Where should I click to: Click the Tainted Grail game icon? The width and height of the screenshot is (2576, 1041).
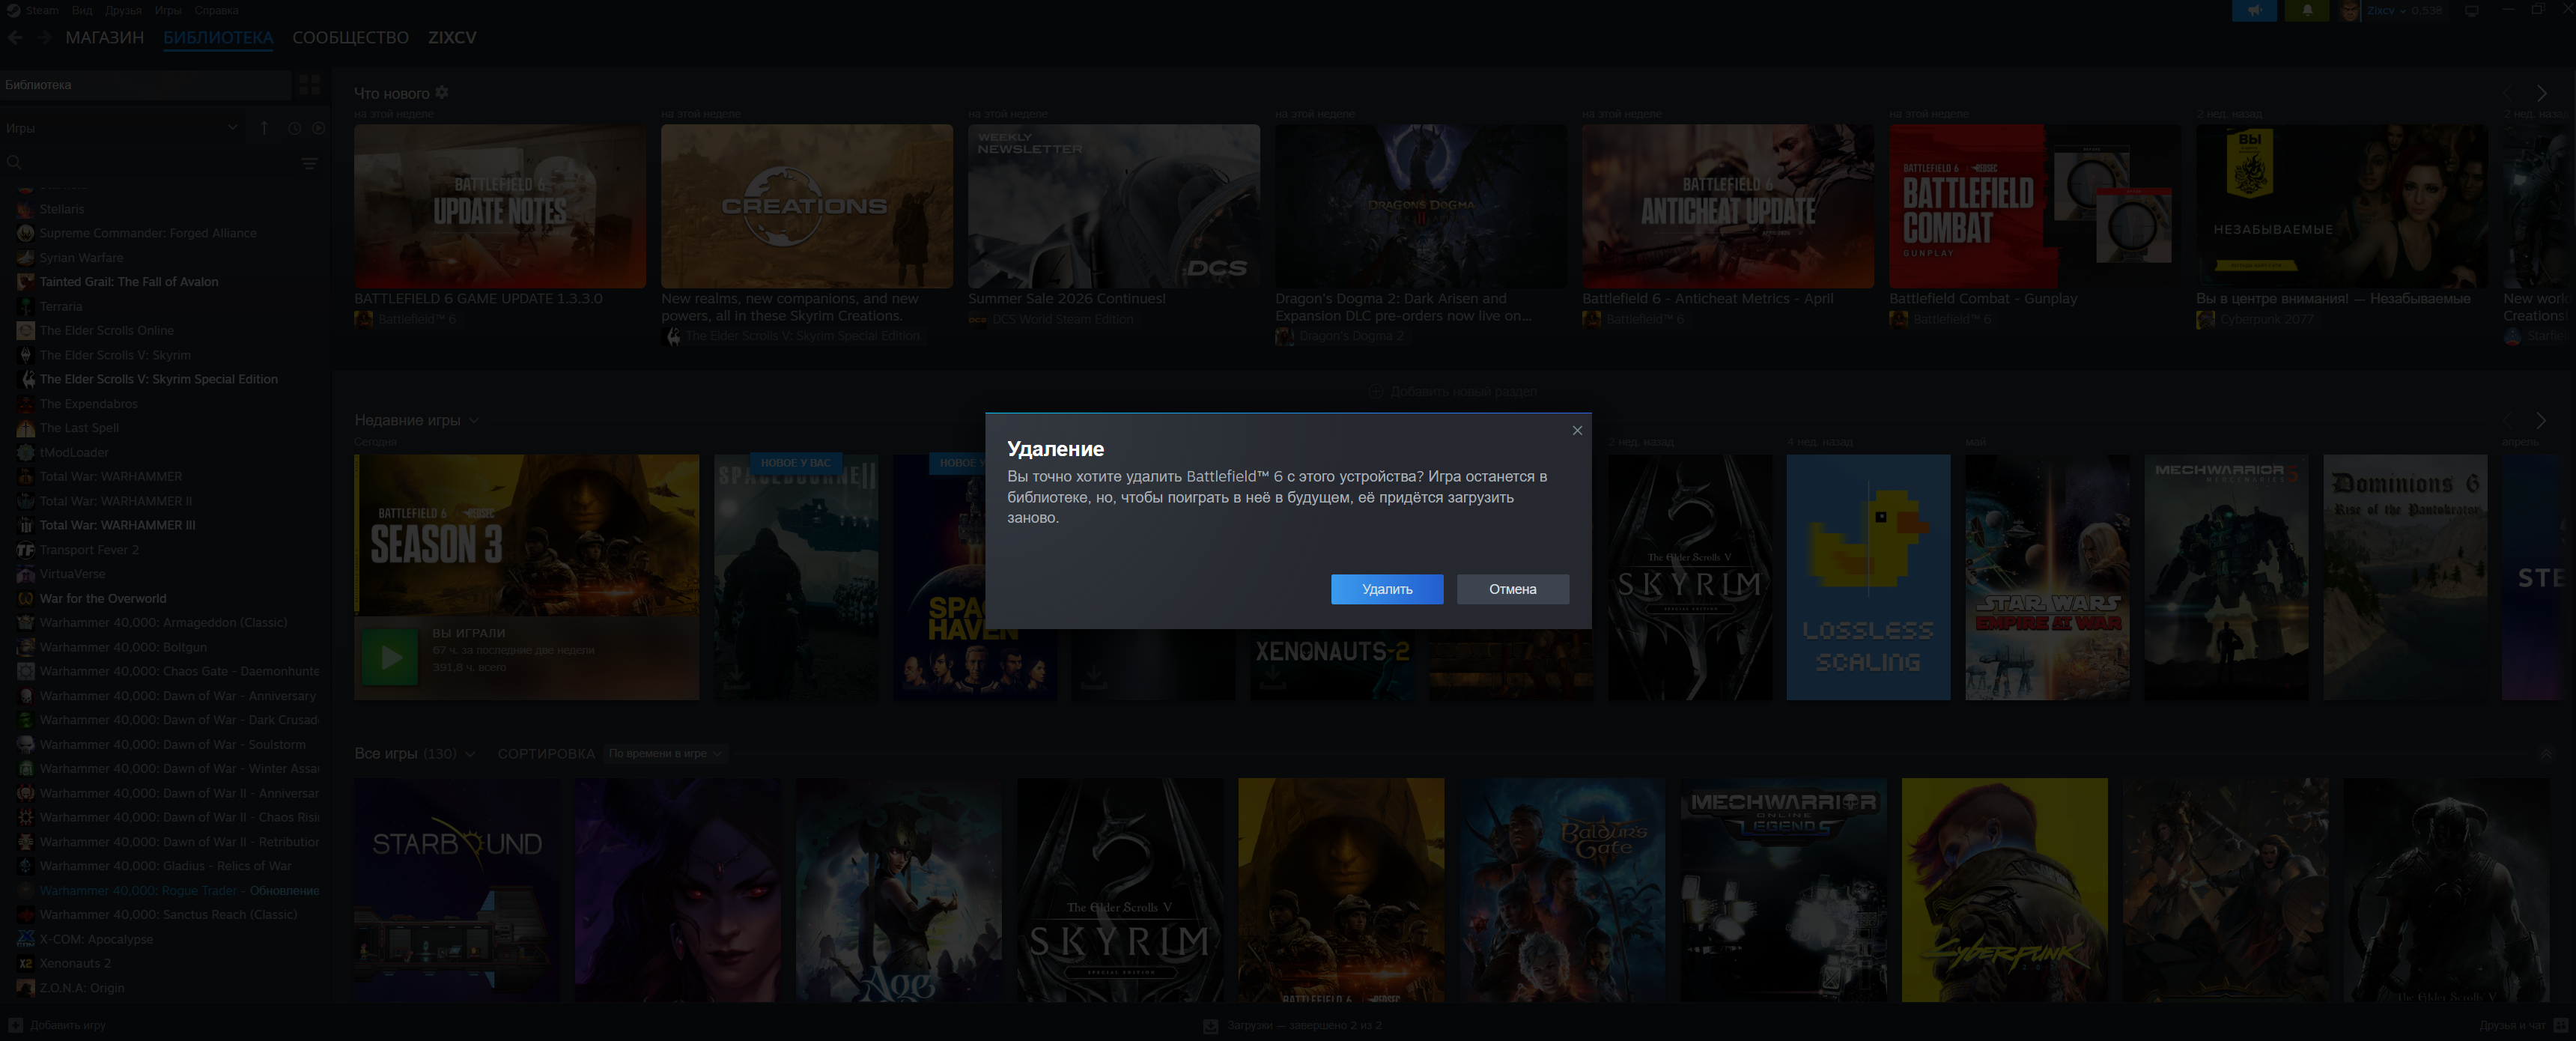tap(26, 282)
